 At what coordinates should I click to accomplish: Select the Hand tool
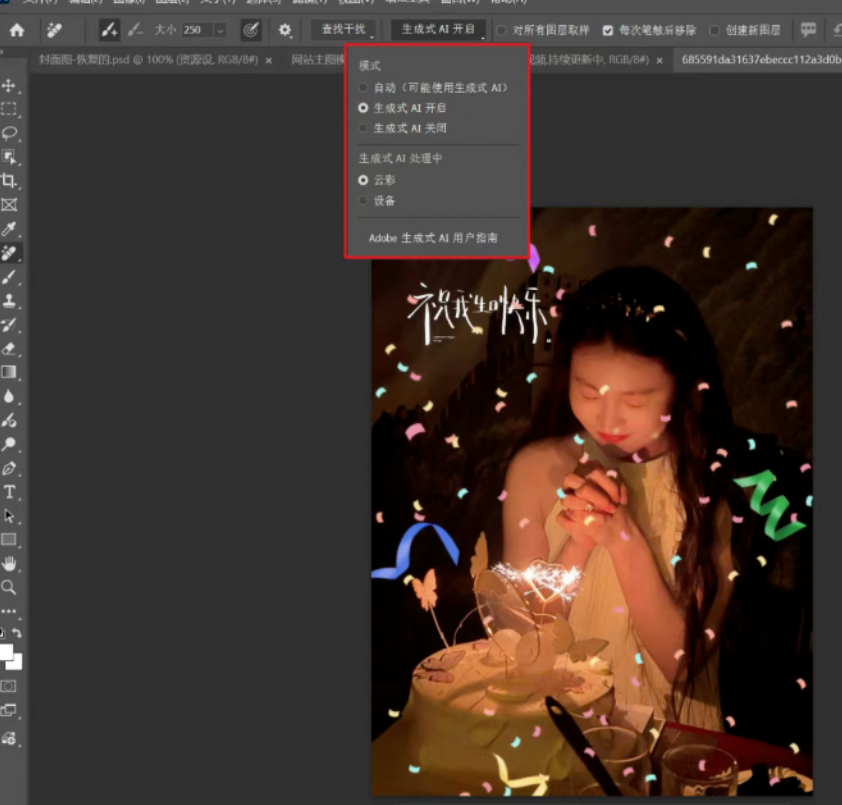9,563
